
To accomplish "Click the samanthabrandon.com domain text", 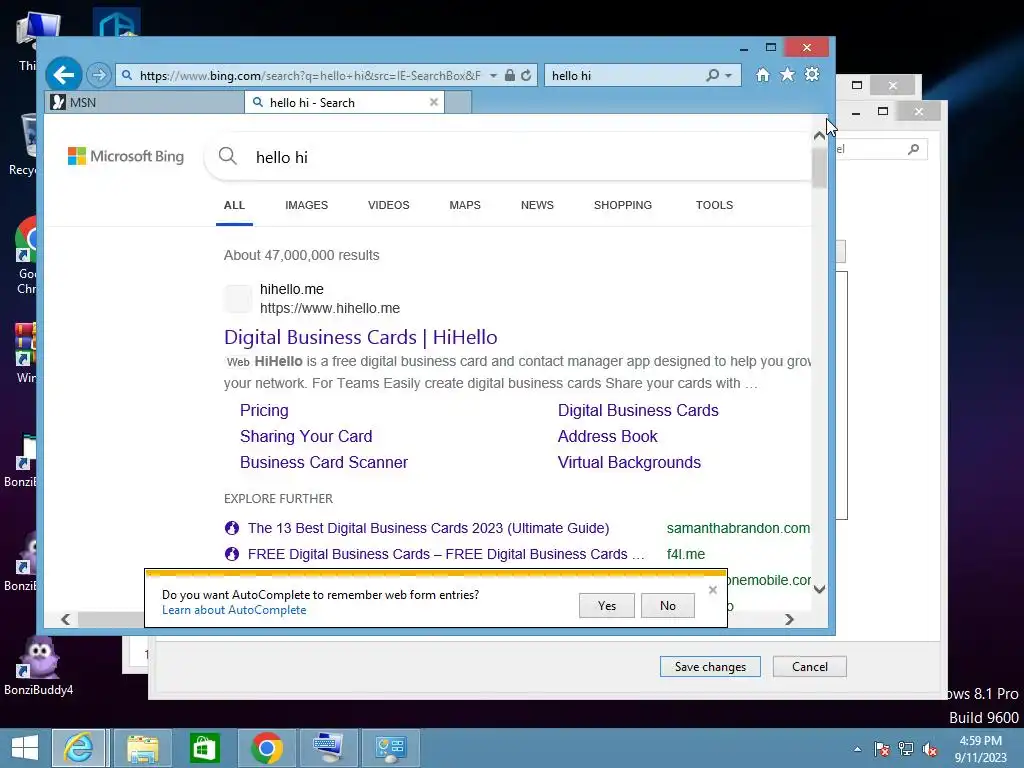I will click(x=738, y=528).
